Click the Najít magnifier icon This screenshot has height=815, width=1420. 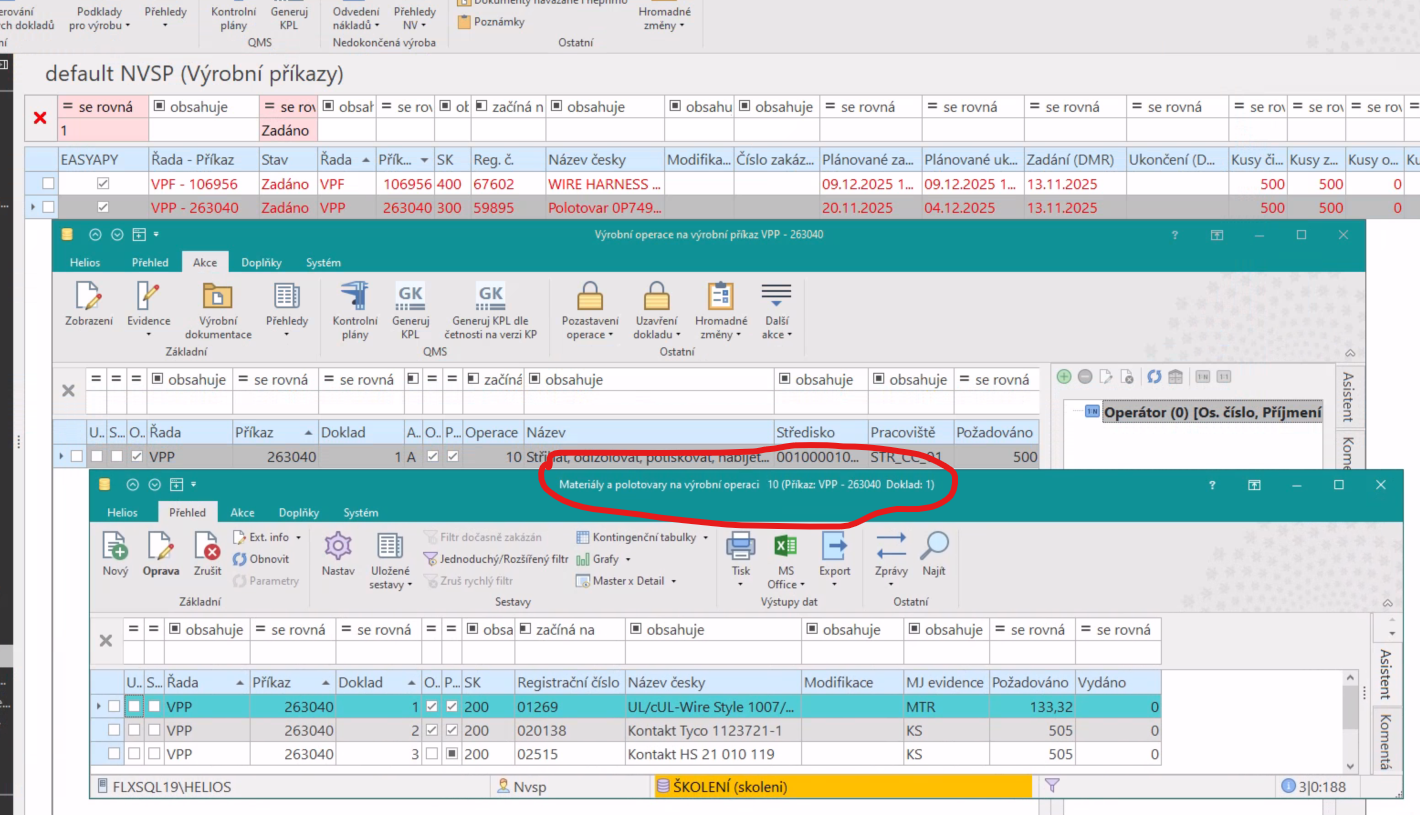click(x=934, y=546)
